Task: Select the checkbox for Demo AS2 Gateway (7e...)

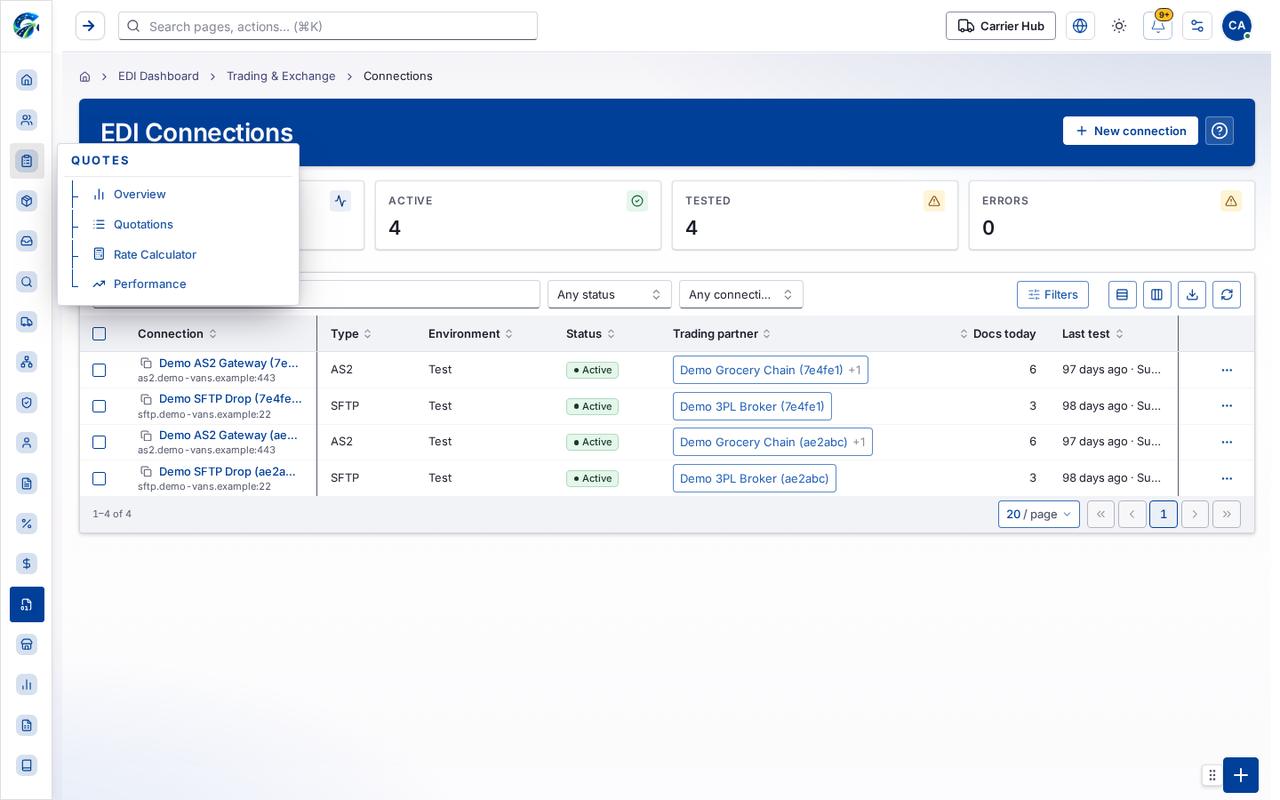Action: click(99, 370)
